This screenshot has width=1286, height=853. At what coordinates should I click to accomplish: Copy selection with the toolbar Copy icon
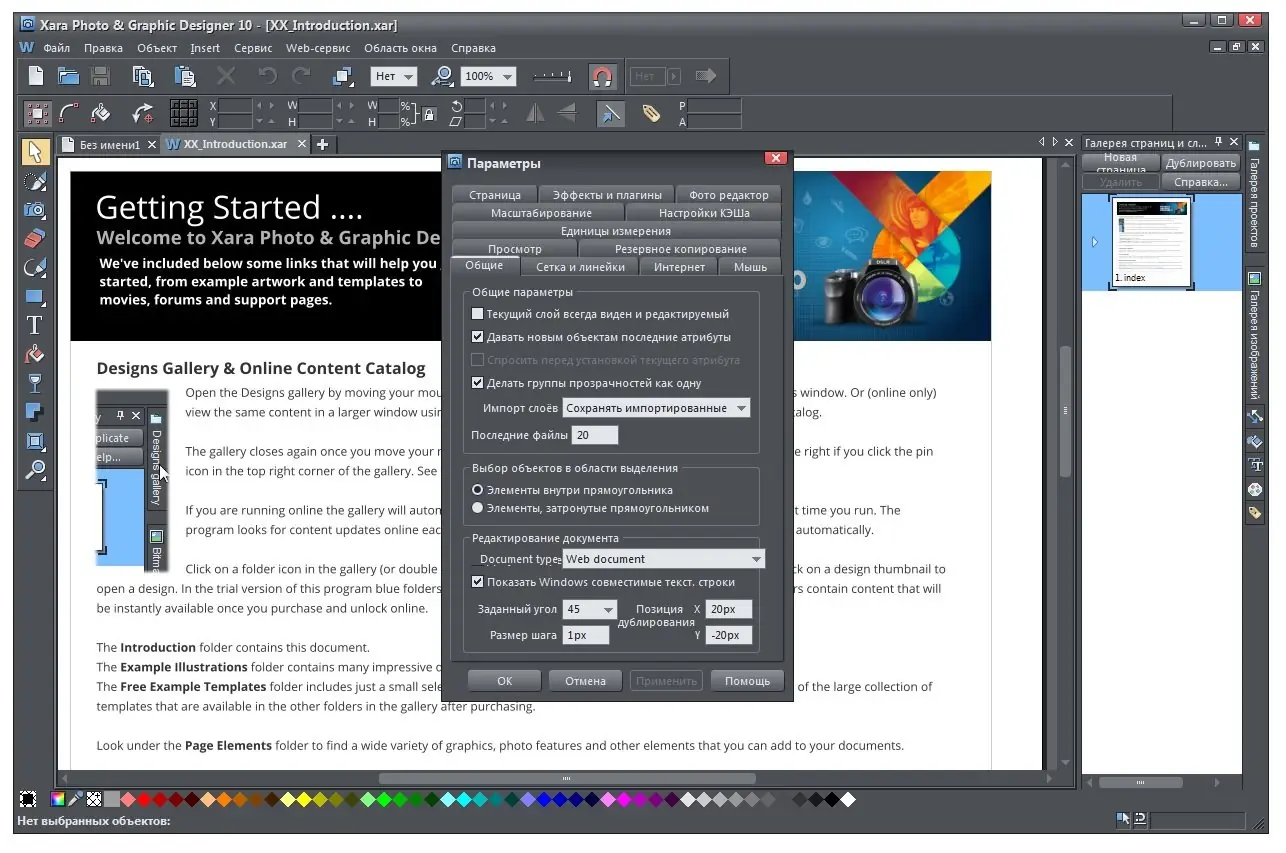click(x=143, y=76)
